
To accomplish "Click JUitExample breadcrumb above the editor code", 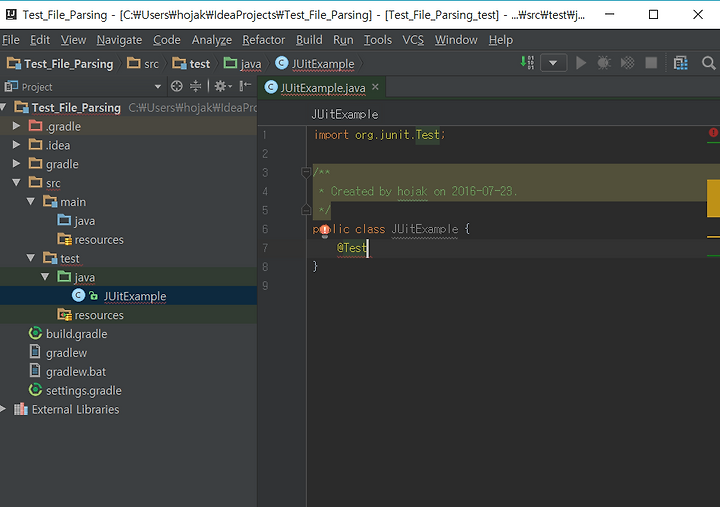I will click(x=344, y=114).
